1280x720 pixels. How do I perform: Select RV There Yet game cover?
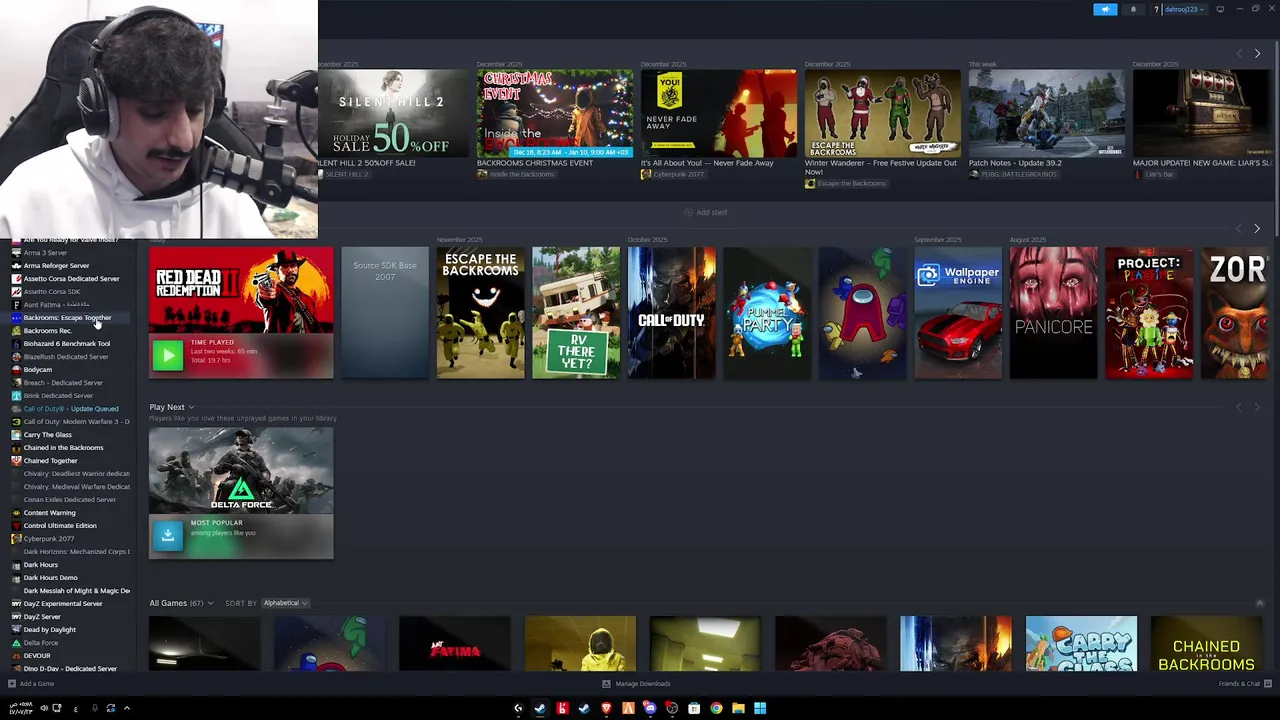(x=576, y=313)
